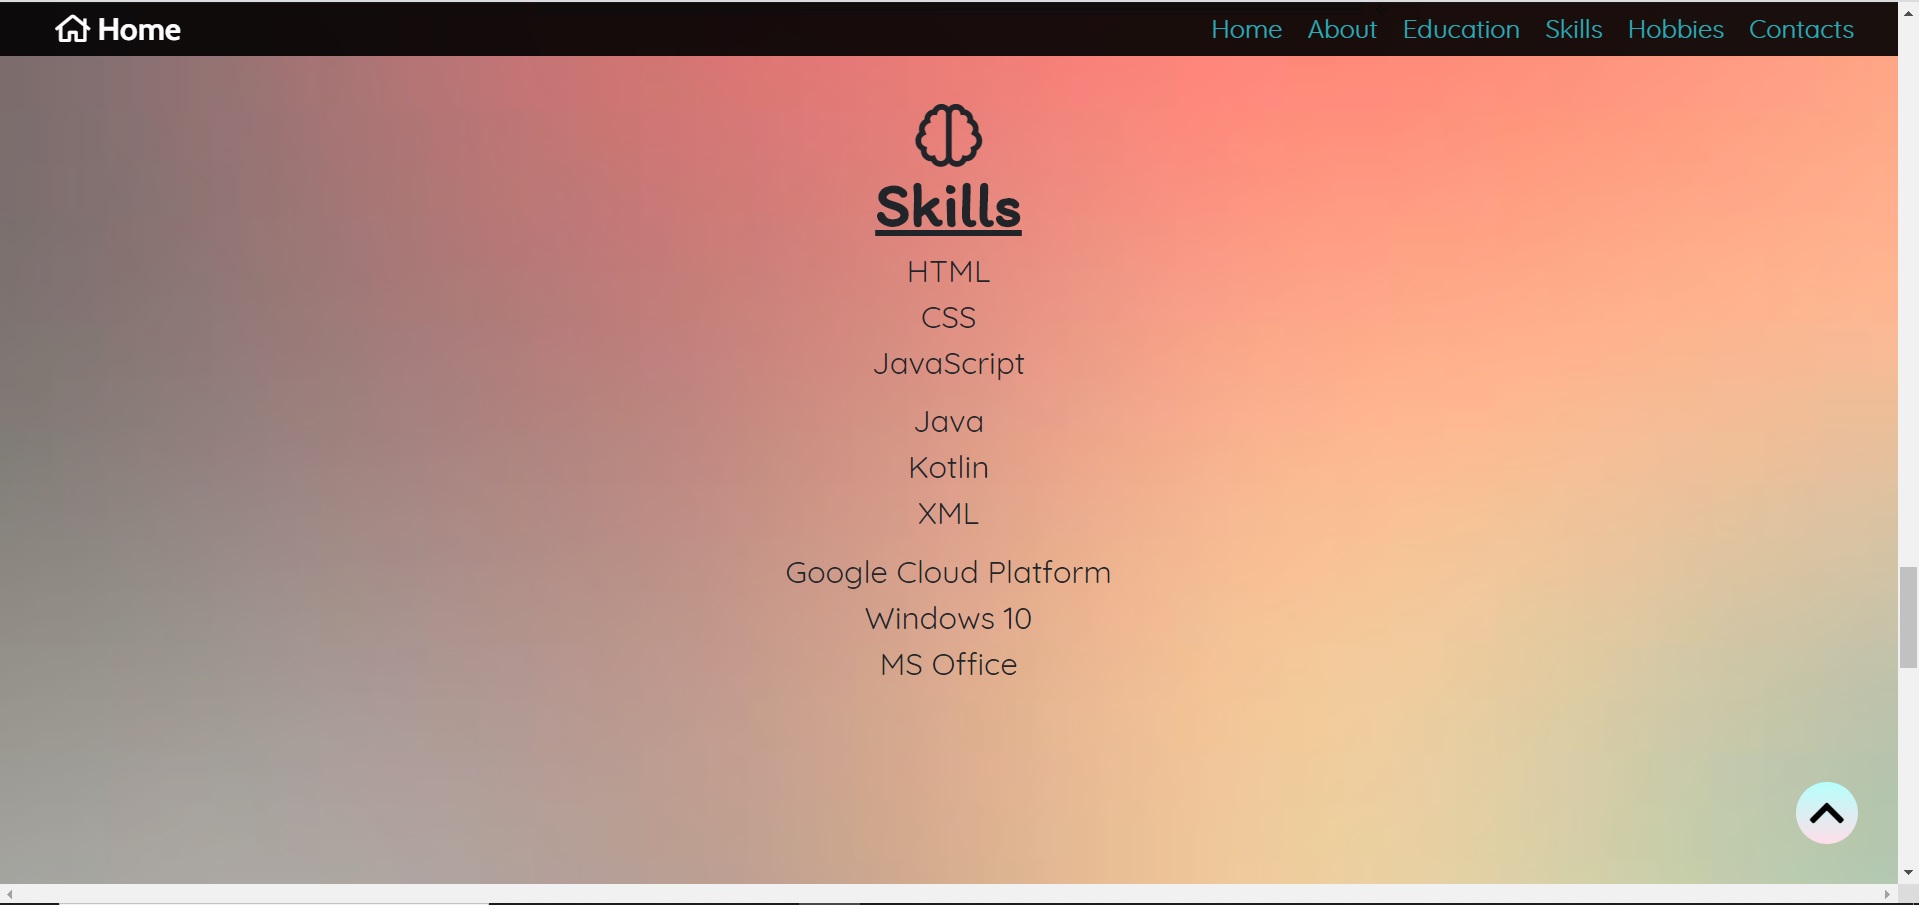The height and width of the screenshot is (905, 1919).
Task: Go to the About section link
Action: point(1342,29)
